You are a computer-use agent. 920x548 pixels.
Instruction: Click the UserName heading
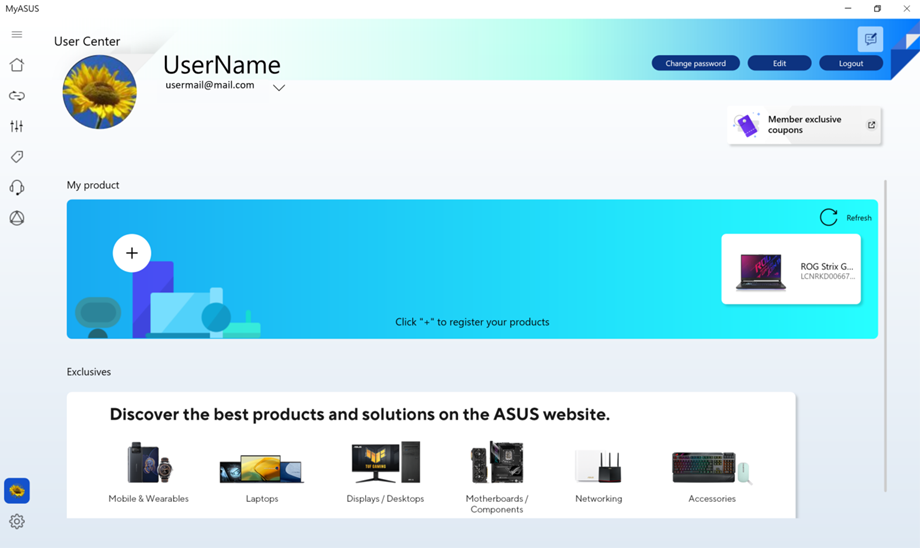click(x=222, y=65)
